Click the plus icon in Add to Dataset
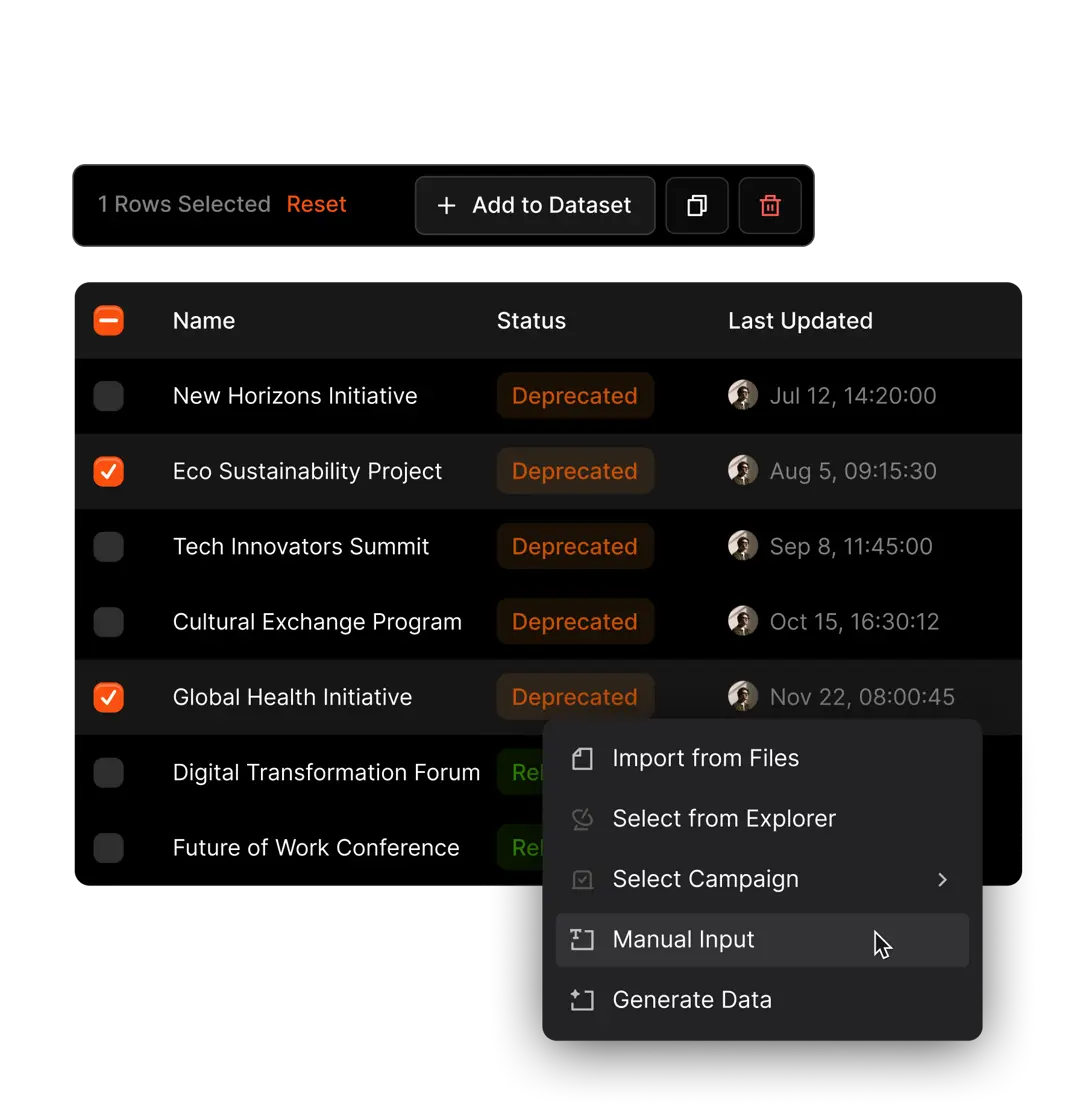Image resolution: width=1080 pixels, height=1109 pixels. tap(447, 206)
